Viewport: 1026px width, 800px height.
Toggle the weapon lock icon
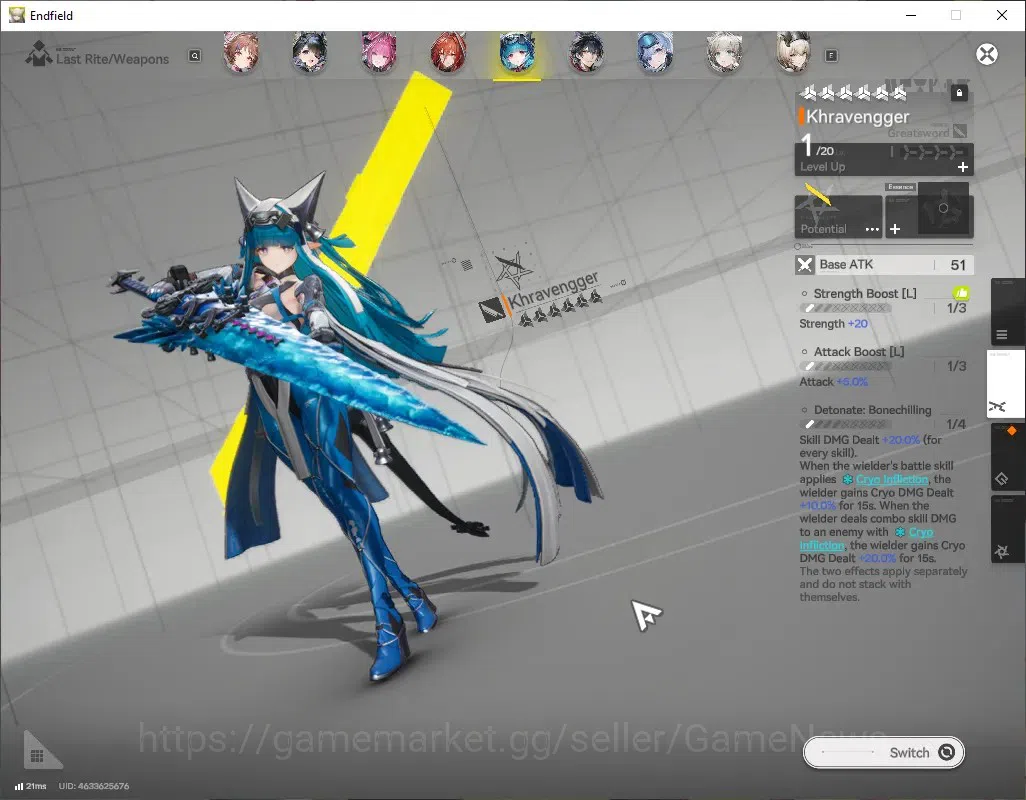pyautogui.click(x=959, y=93)
